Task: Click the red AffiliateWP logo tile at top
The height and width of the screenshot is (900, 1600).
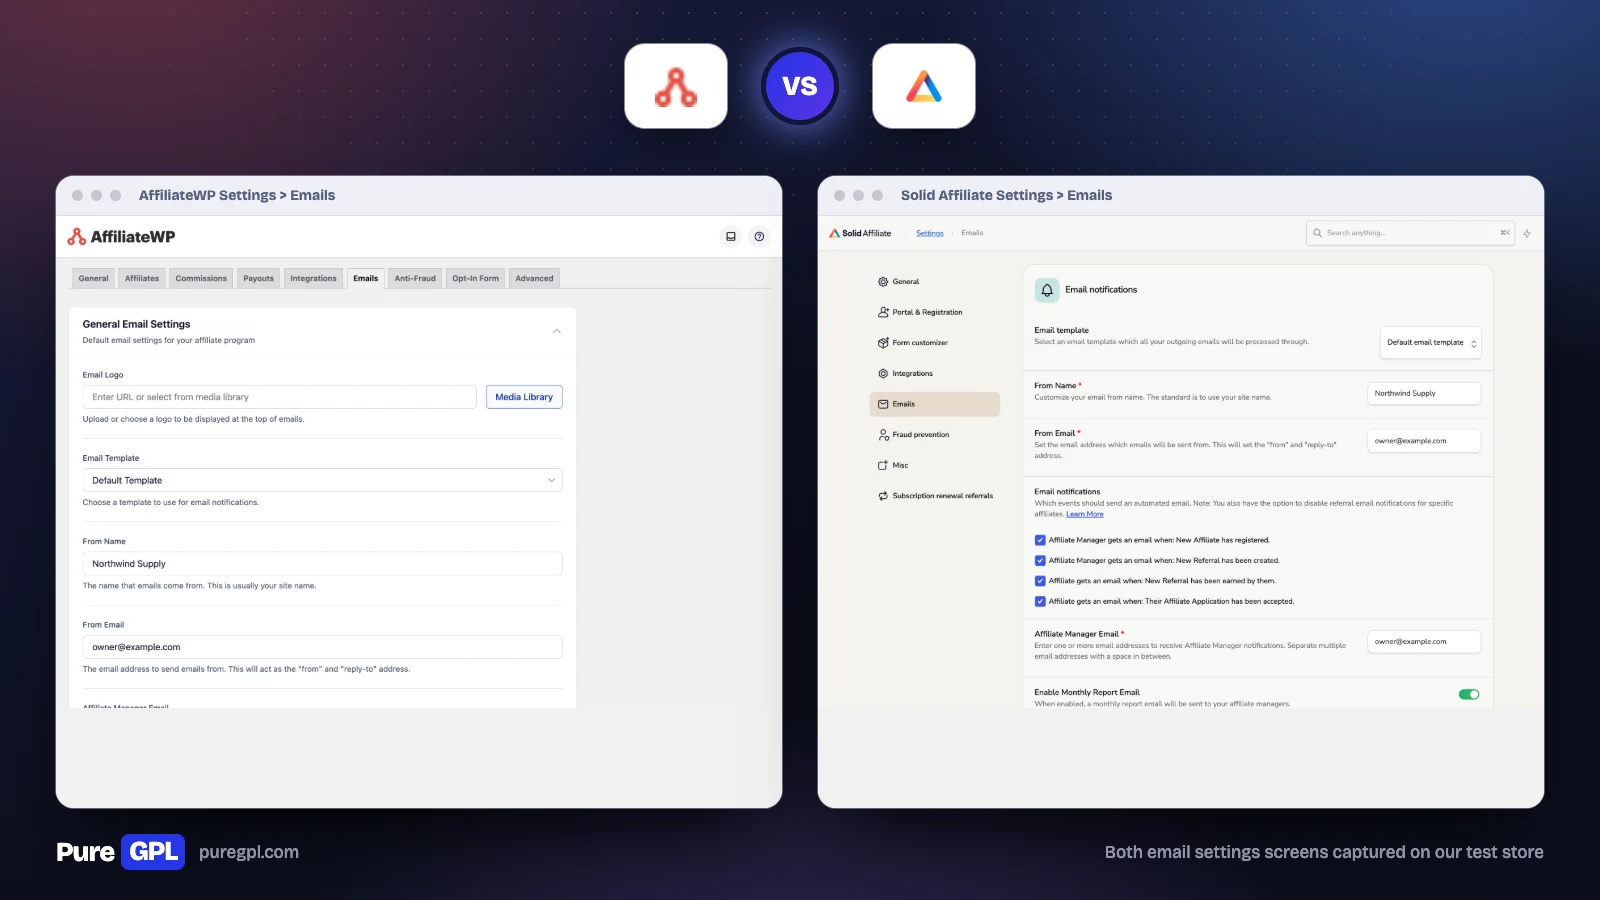Action: coord(676,86)
